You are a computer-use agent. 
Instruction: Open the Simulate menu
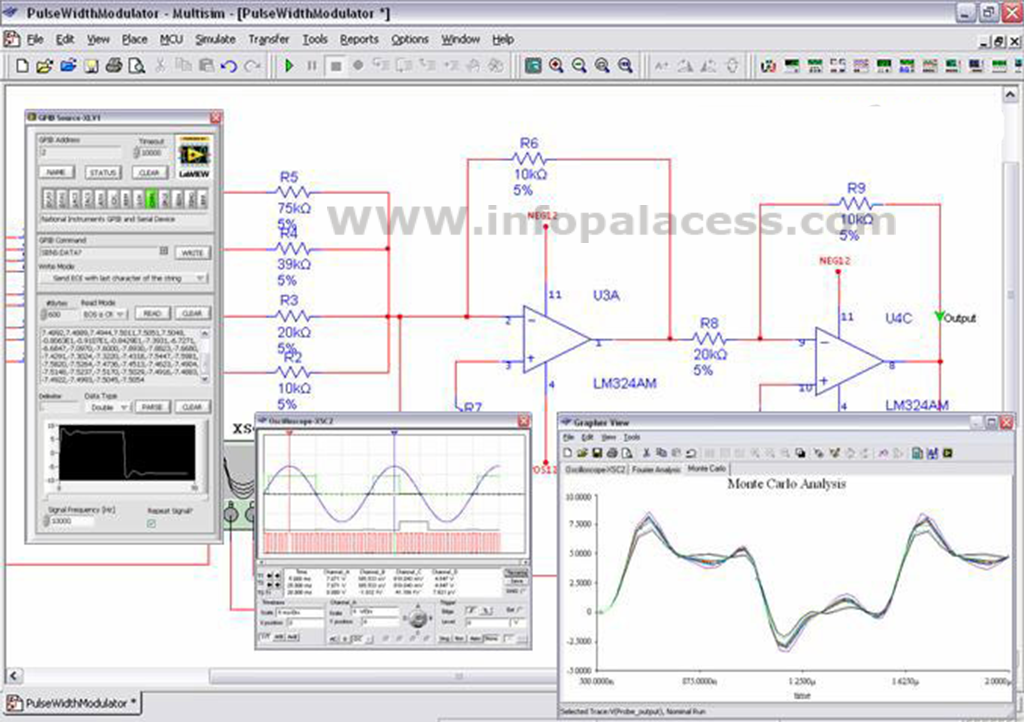(216, 40)
